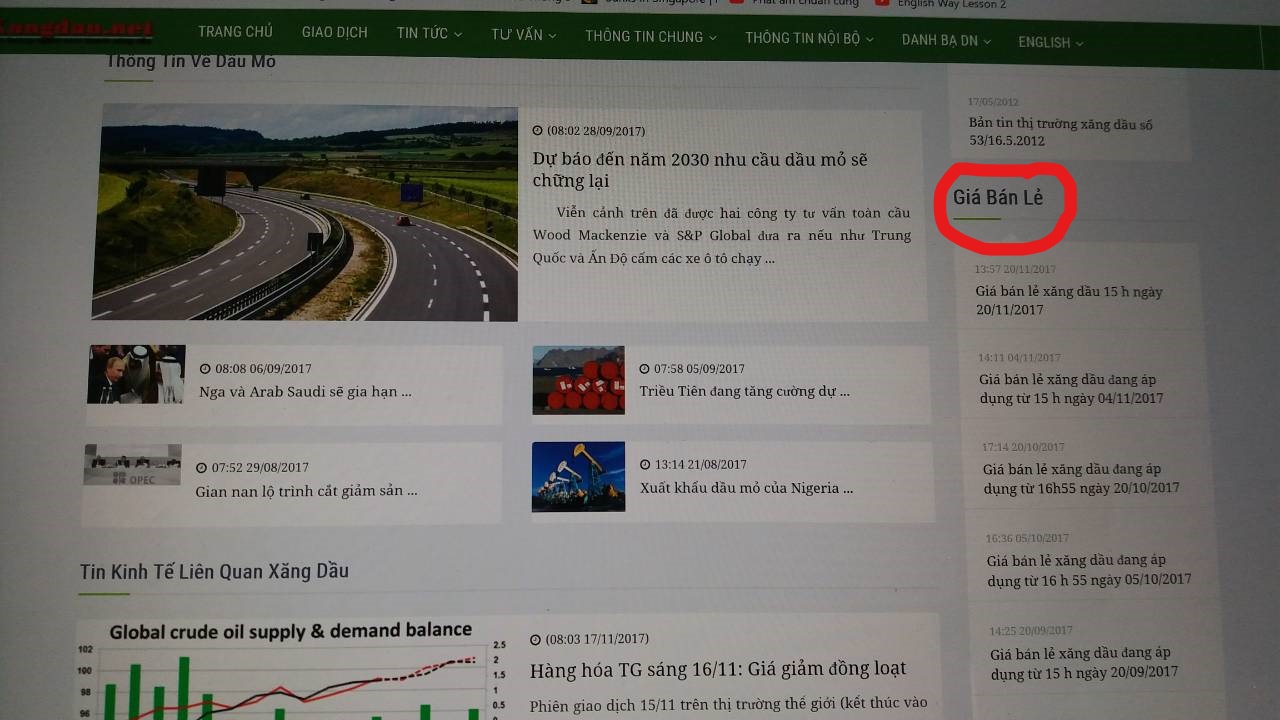
Task: Click the sidebar timestamp 17:14 20/10/2017
Action: tap(1024, 447)
